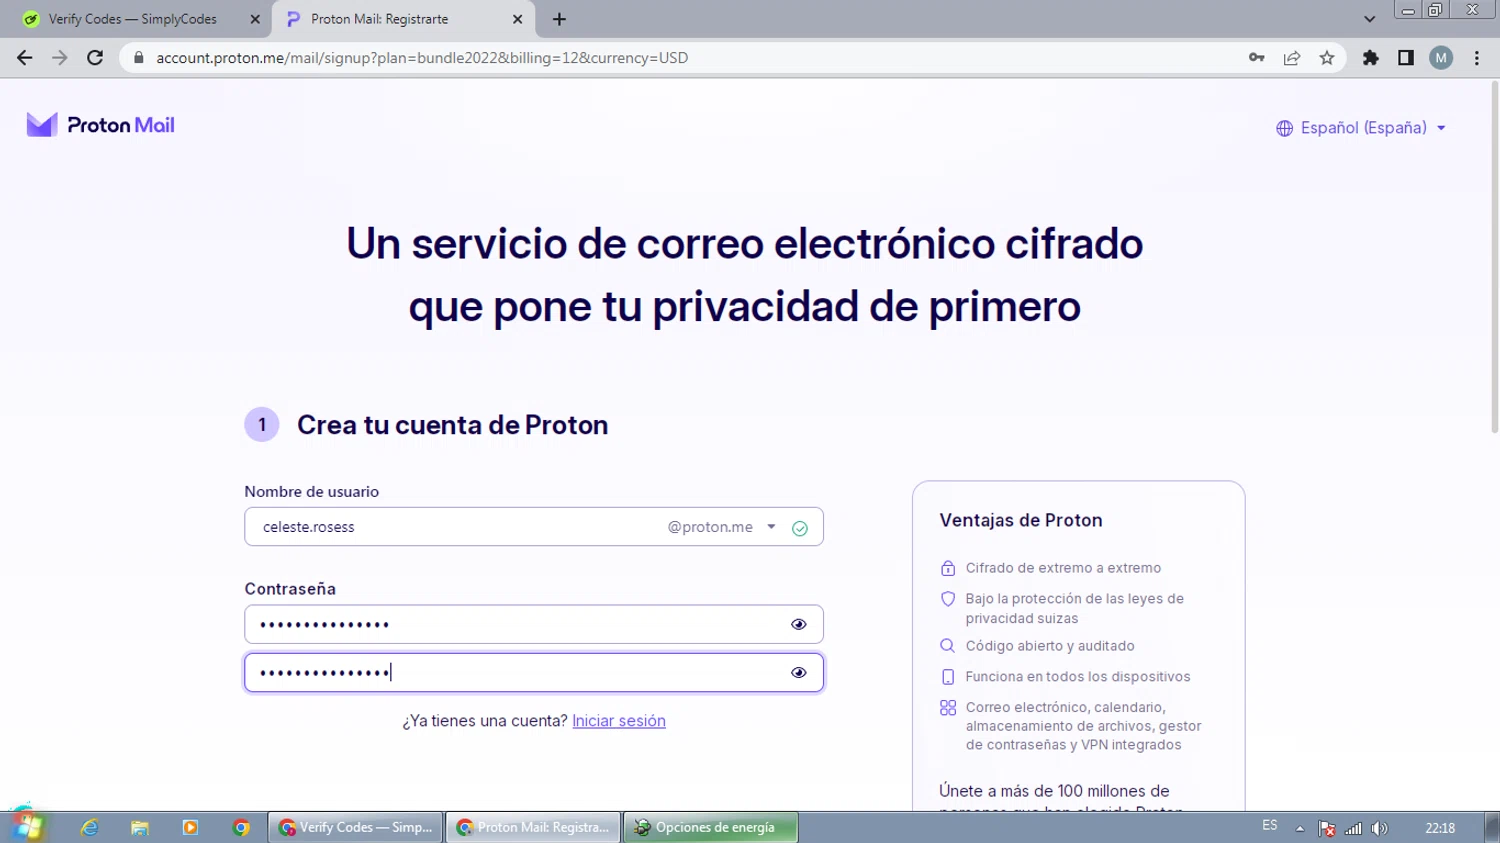The image size is (1500, 843).
Task: Follow the Iniciar sesión link
Action: point(619,721)
